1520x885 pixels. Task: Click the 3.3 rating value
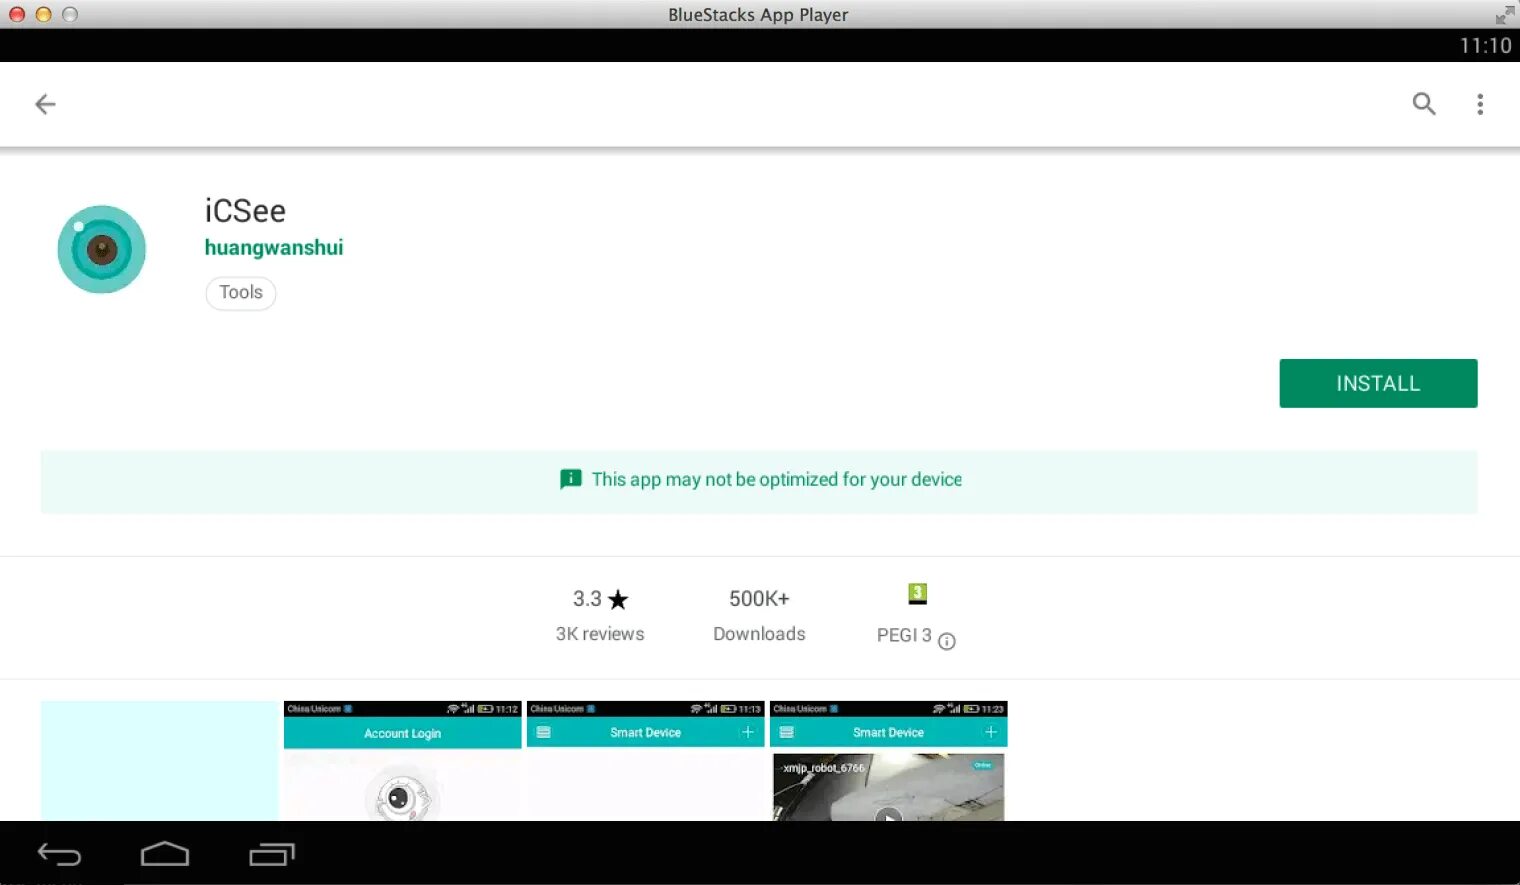(587, 599)
